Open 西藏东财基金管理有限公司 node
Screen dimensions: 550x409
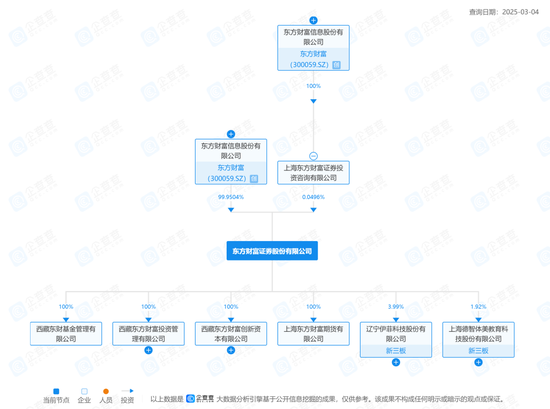click(66, 334)
